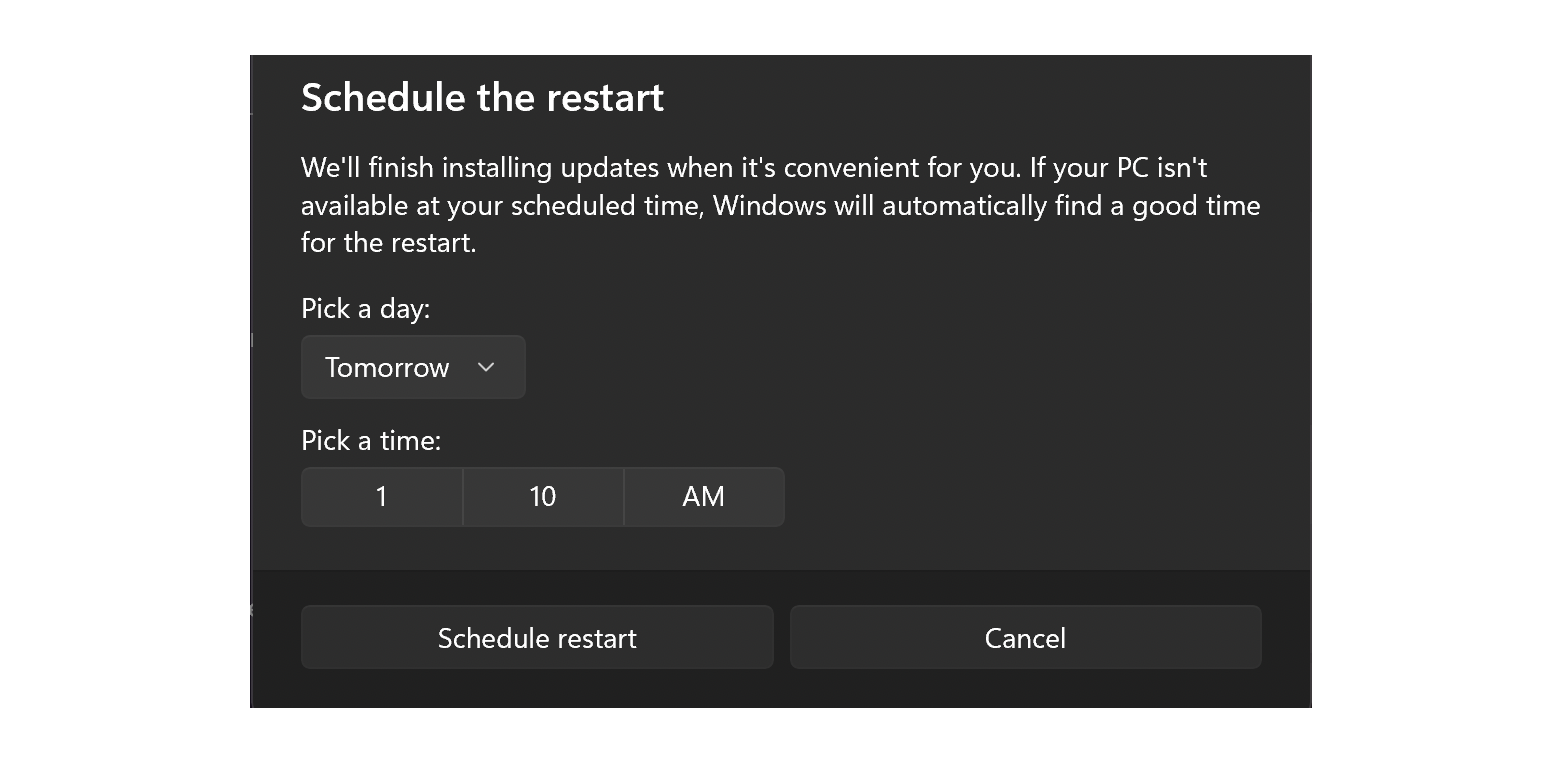Select Tomorrow in the day picker
This screenshot has width=1562, height=763.
click(412, 366)
